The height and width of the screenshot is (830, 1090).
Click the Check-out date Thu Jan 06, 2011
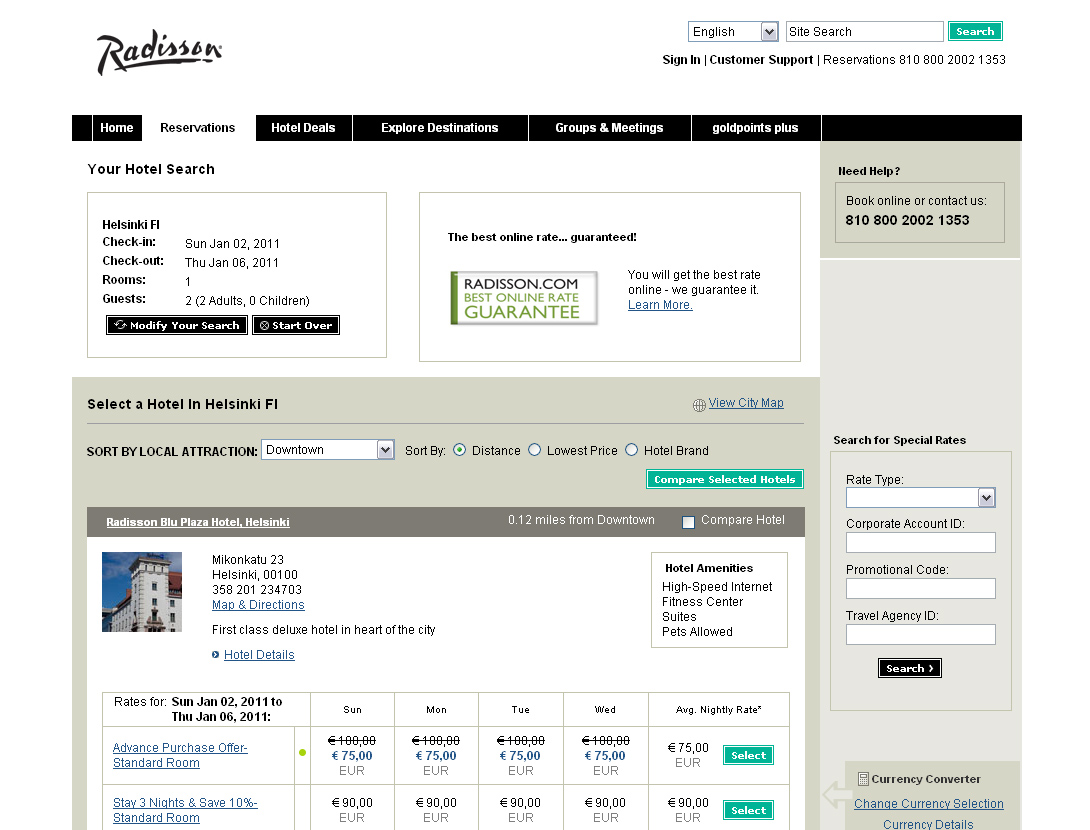[x=231, y=263]
